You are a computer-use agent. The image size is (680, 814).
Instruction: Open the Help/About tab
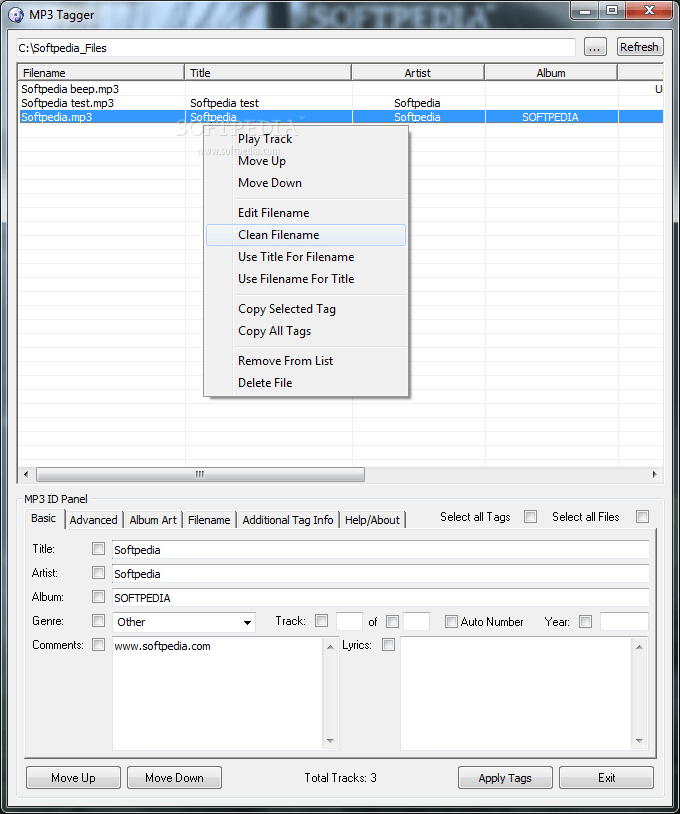372,520
